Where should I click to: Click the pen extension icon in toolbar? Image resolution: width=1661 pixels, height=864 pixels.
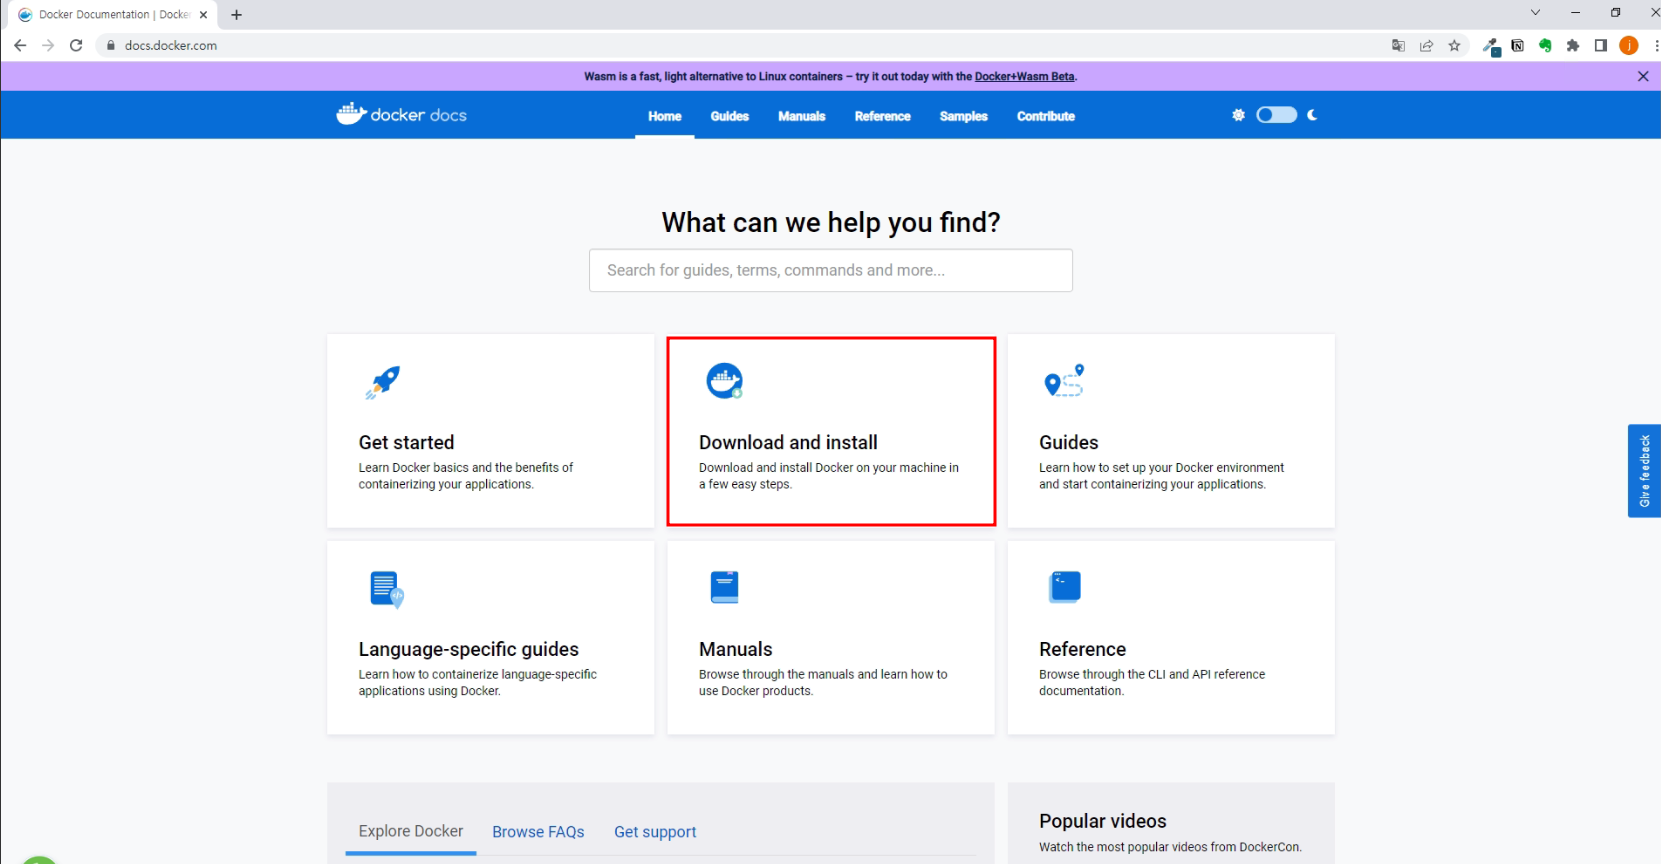(1490, 45)
